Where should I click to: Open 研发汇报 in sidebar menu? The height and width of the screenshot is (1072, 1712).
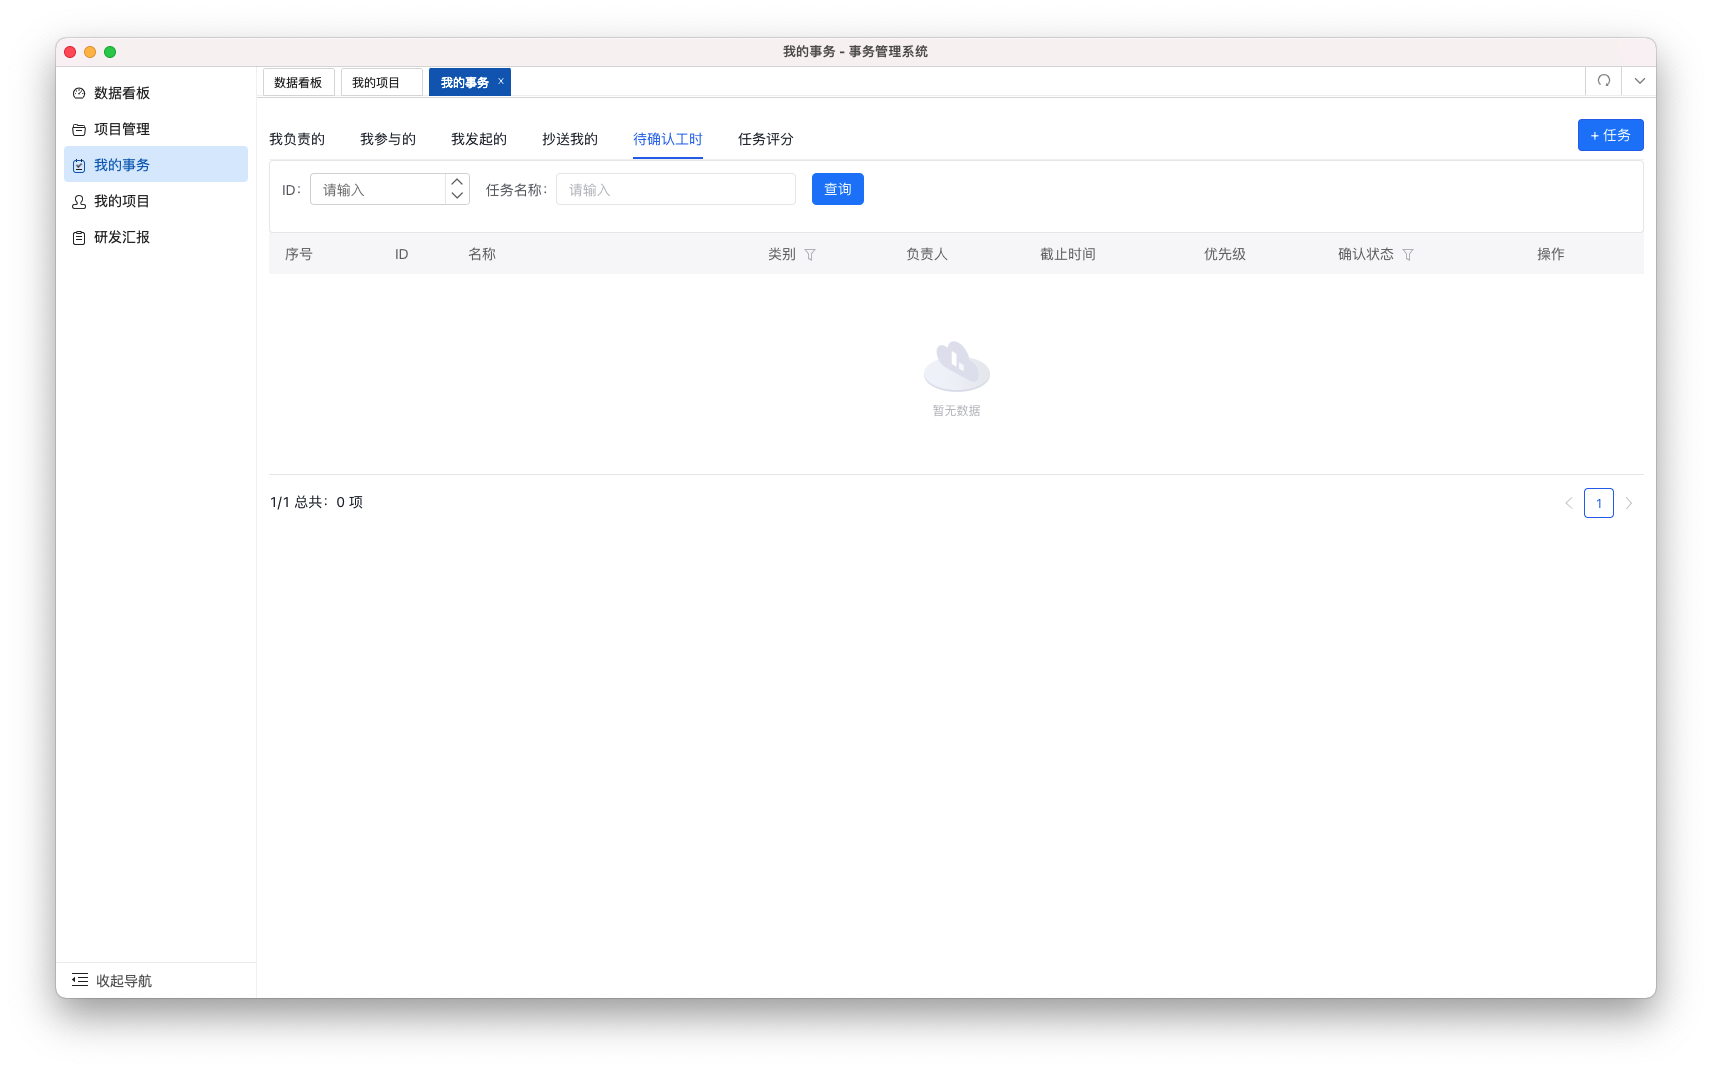point(156,237)
